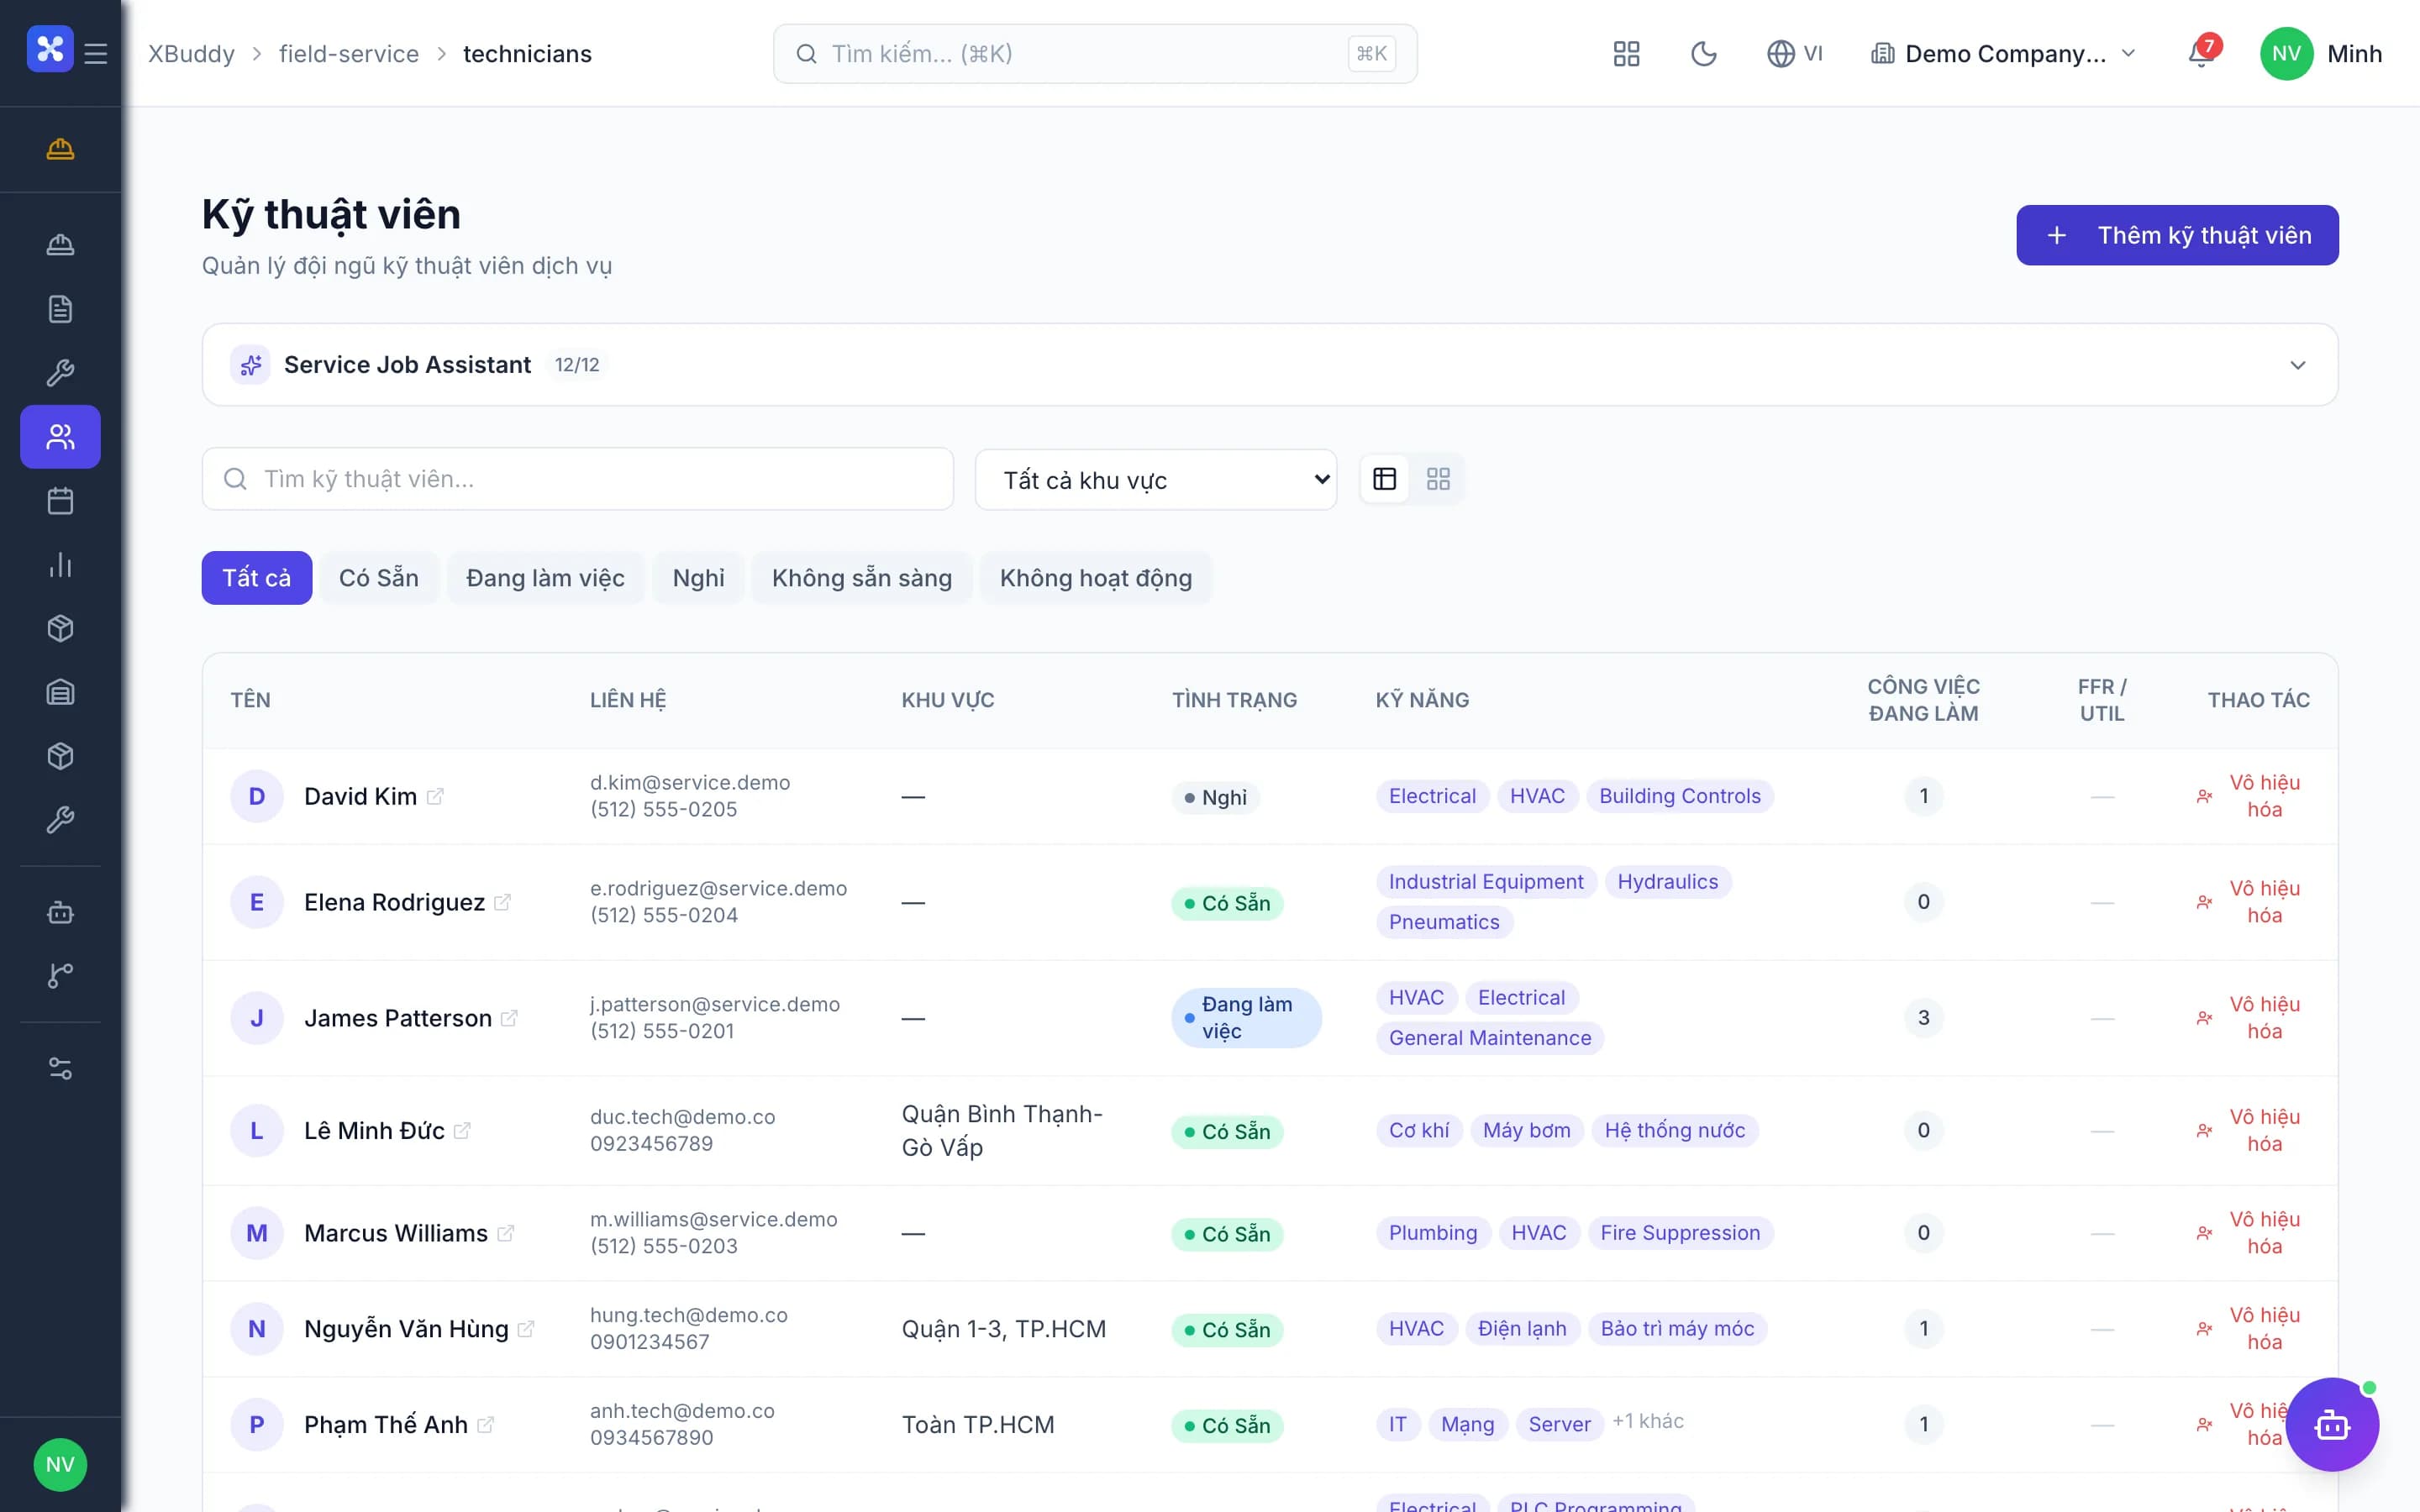Click the +1 khác skills overflow
Screen dimensions: 2420x1512
click(x=1648, y=1421)
